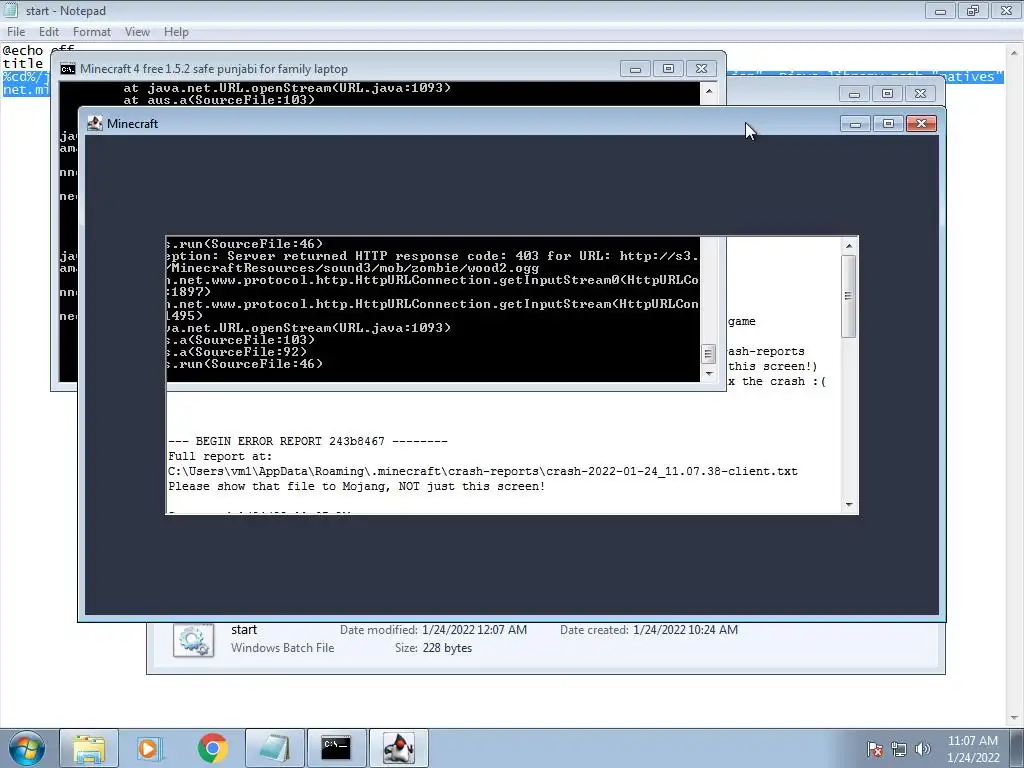Click Notepad's vertical scroll up arrow
The height and width of the screenshot is (768, 1024).
[x=1016, y=52]
